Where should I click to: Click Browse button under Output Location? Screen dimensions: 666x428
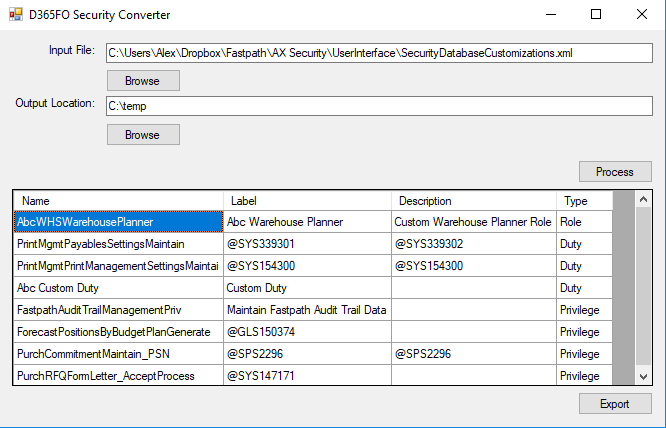pos(143,135)
